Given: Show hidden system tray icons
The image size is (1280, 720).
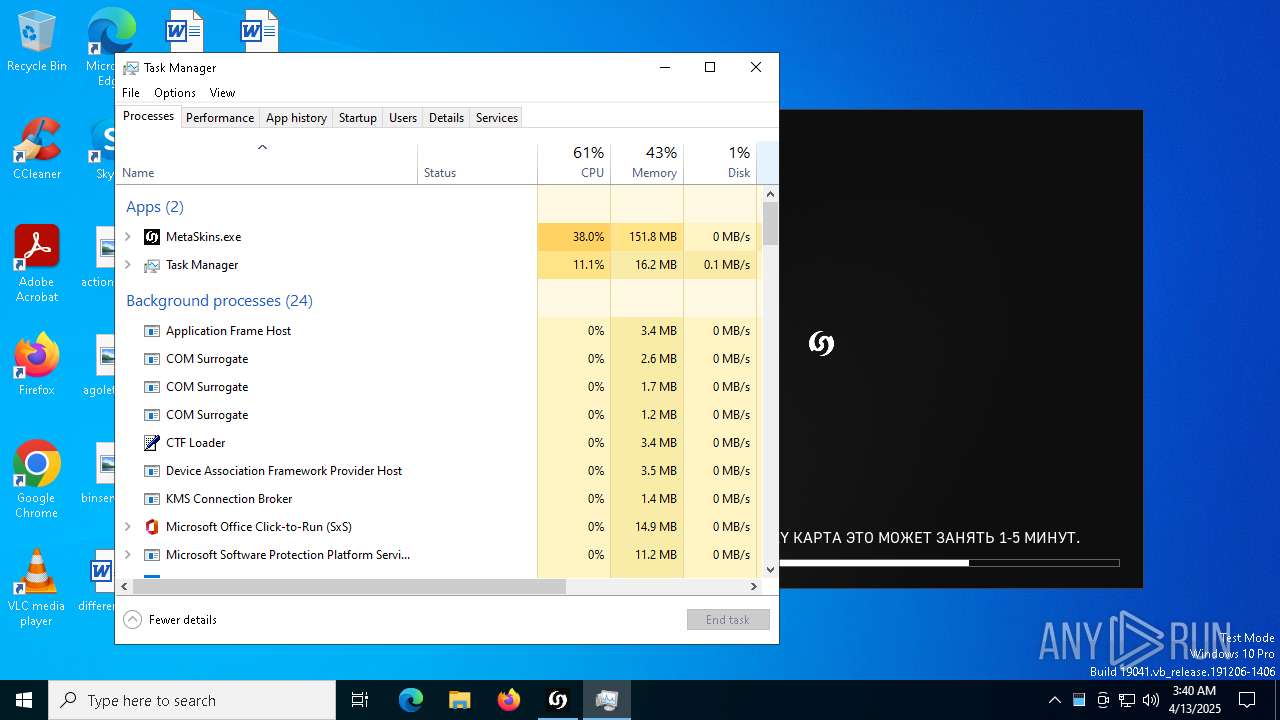Looking at the screenshot, I should point(1054,700).
